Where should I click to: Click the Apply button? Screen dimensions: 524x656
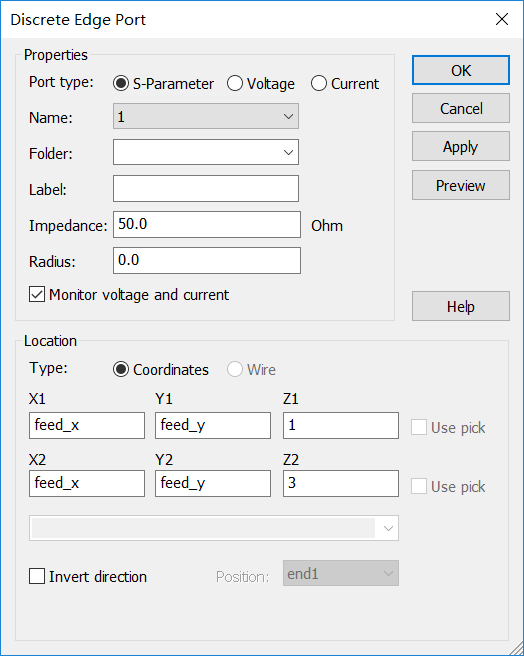461,146
